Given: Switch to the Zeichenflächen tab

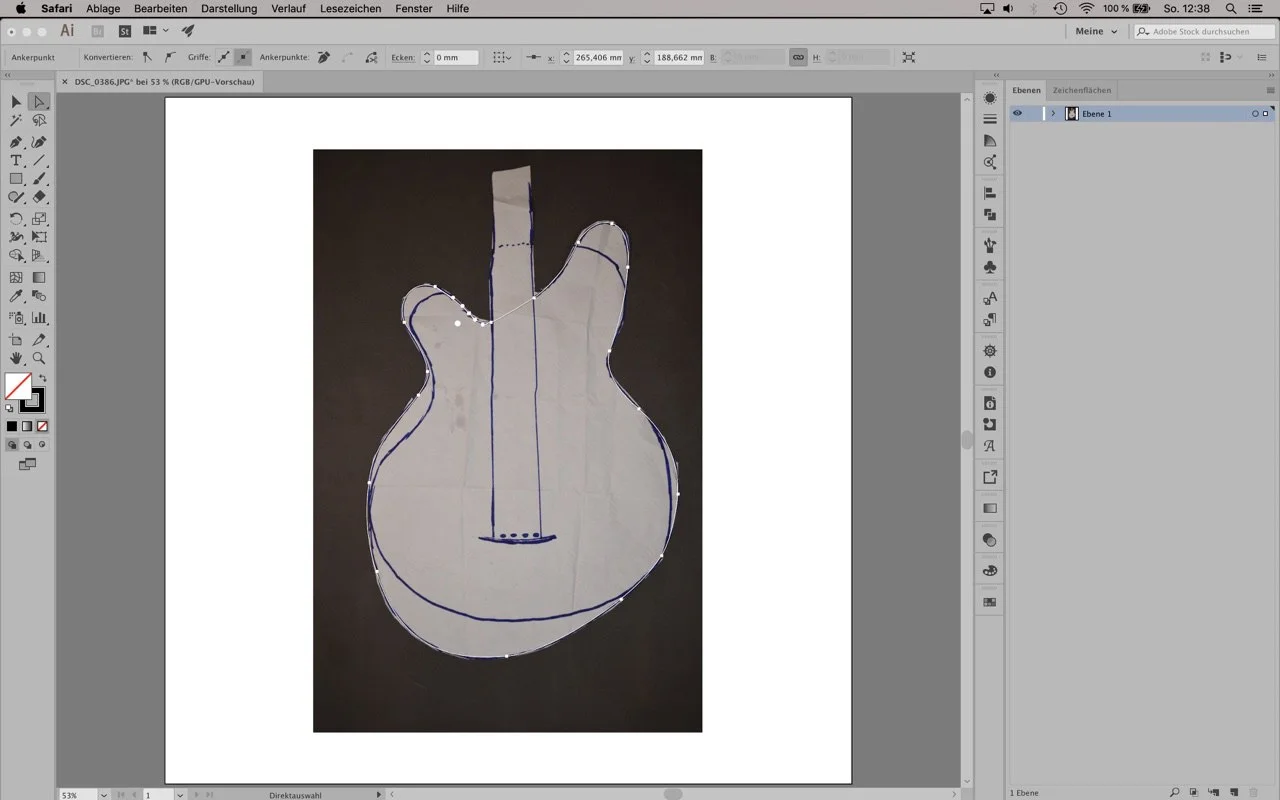Looking at the screenshot, I should point(1081,90).
